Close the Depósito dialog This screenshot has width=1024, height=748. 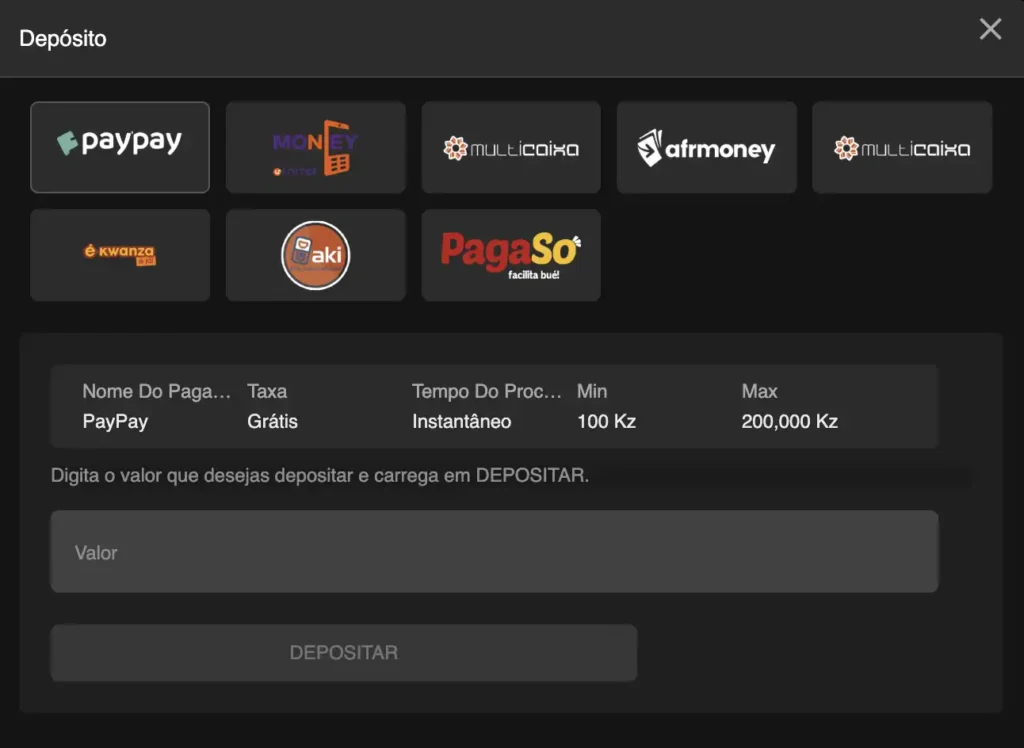pyautogui.click(x=990, y=29)
